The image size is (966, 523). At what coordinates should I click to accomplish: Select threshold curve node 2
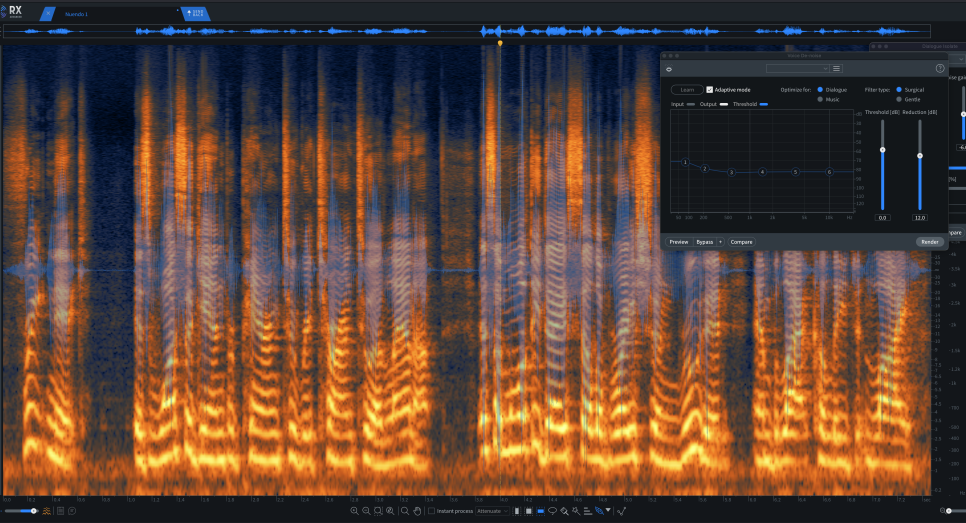(x=705, y=168)
